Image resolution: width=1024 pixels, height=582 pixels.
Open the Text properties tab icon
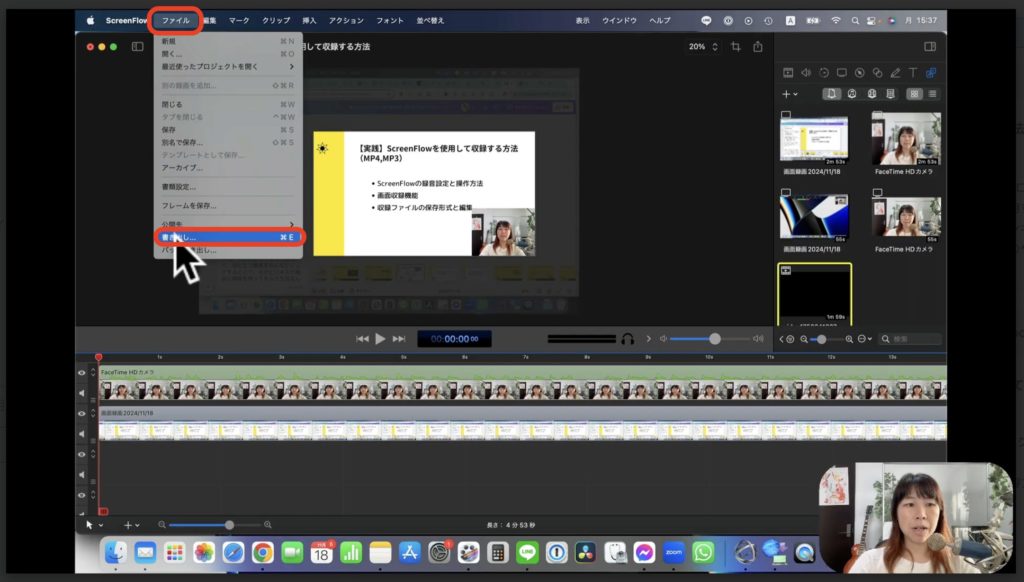912,73
